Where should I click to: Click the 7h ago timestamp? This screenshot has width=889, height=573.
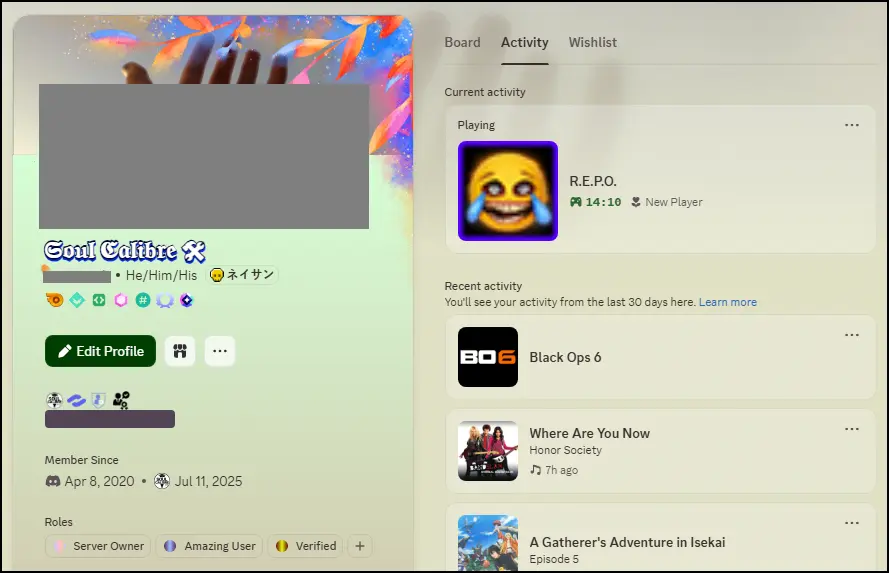pyautogui.click(x=561, y=470)
